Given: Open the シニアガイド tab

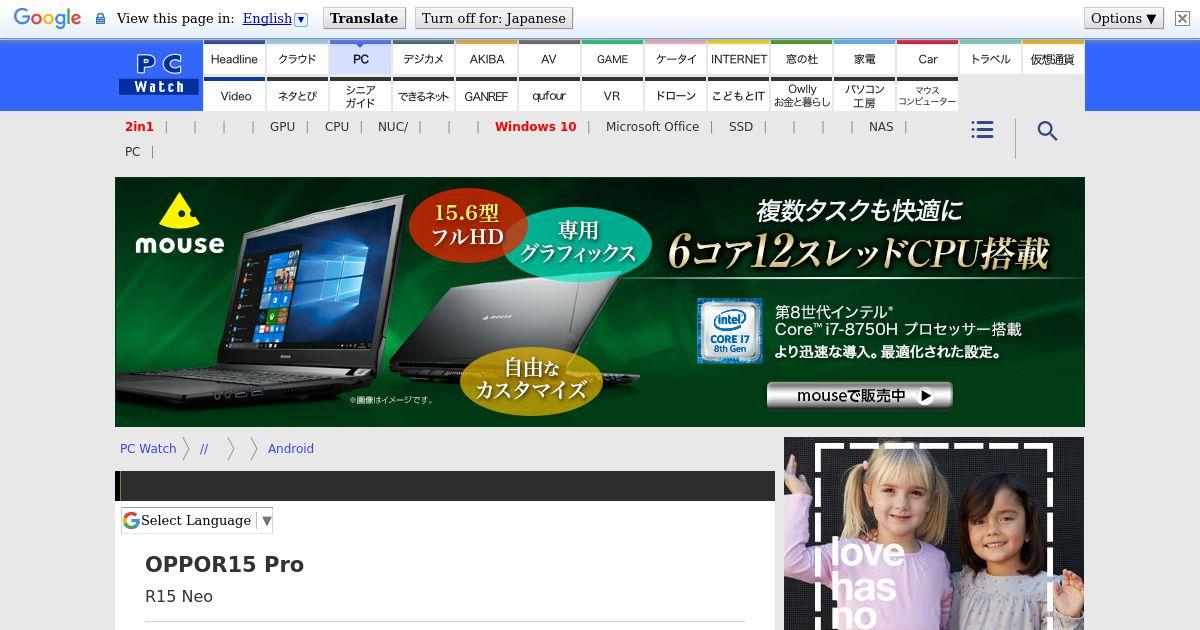Looking at the screenshot, I should (x=360, y=95).
